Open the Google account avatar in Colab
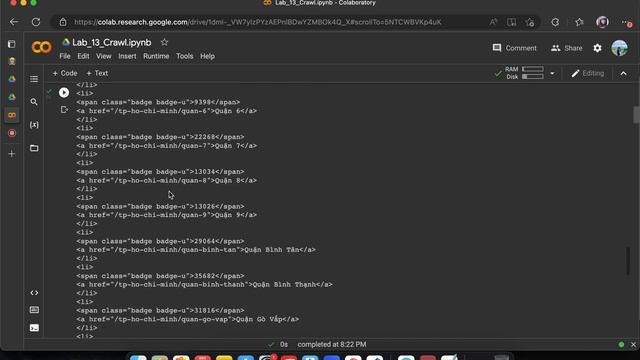Screen dimensions: 640x360 point(620,48)
